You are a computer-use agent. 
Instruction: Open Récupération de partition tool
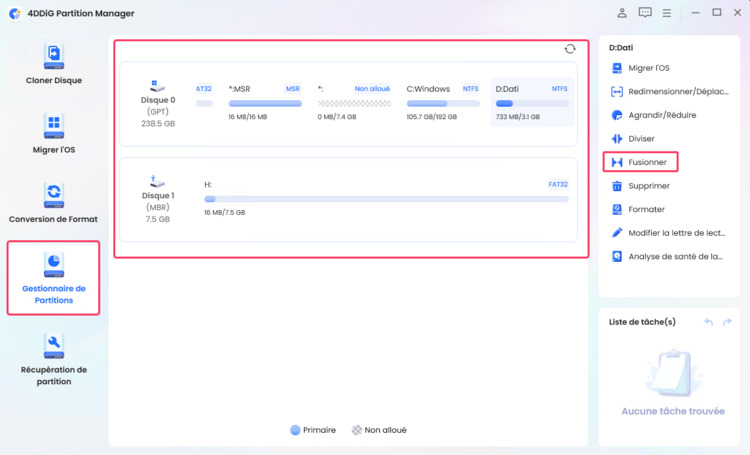pos(54,359)
